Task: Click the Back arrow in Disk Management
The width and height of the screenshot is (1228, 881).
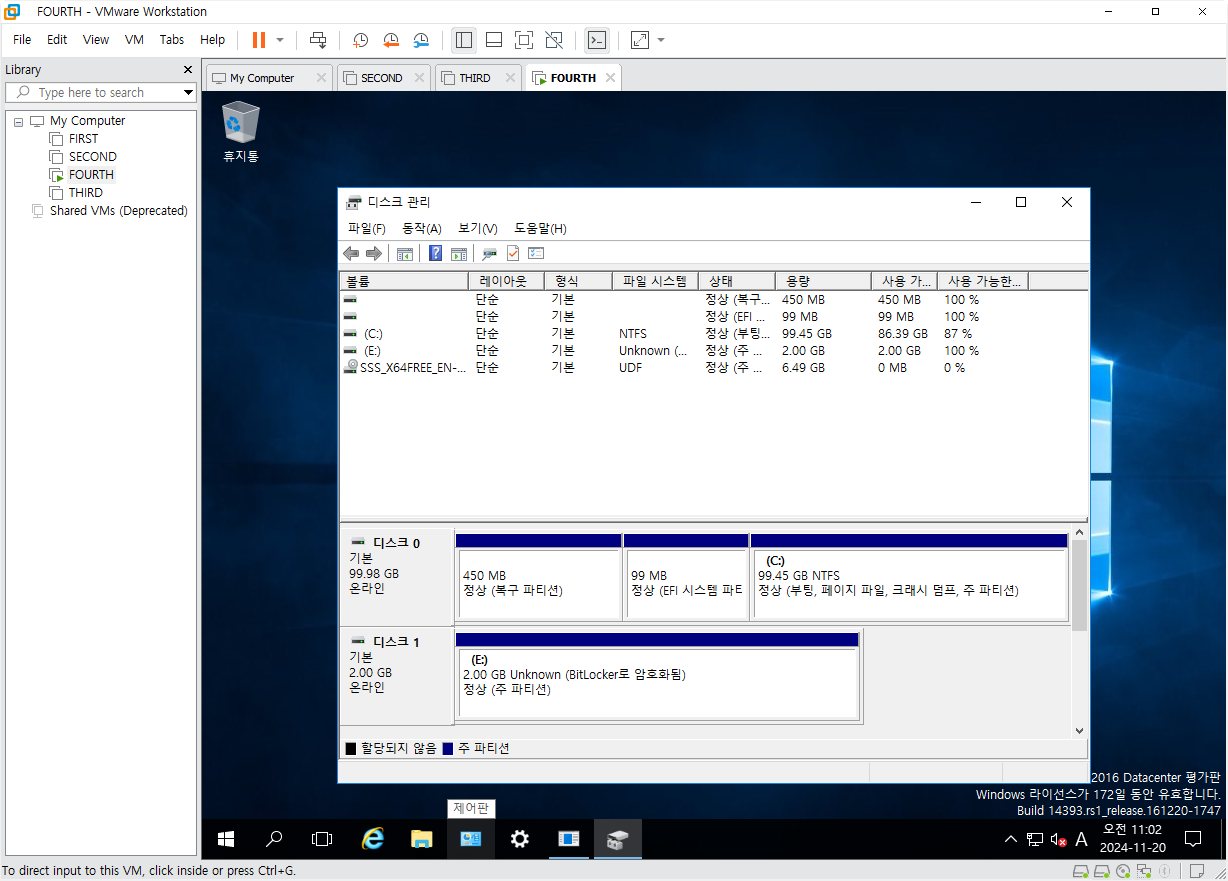Action: (351, 254)
